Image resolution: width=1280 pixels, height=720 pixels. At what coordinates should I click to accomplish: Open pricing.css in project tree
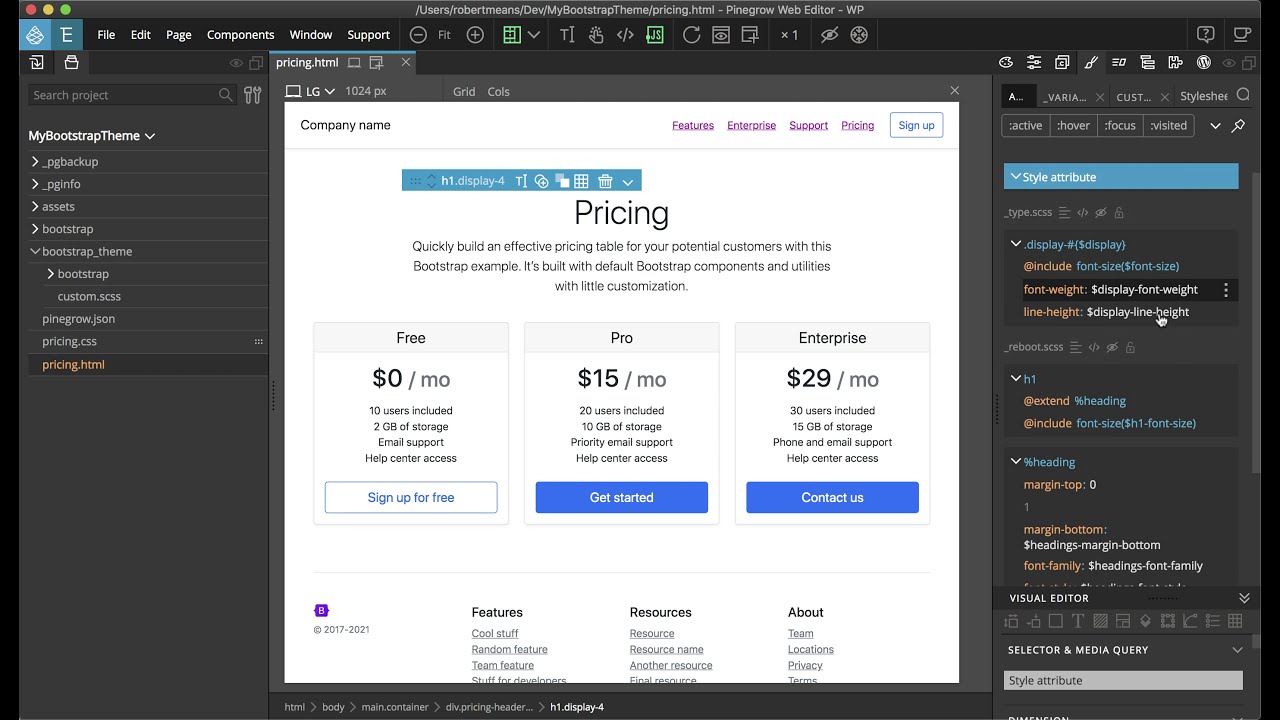coord(70,341)
